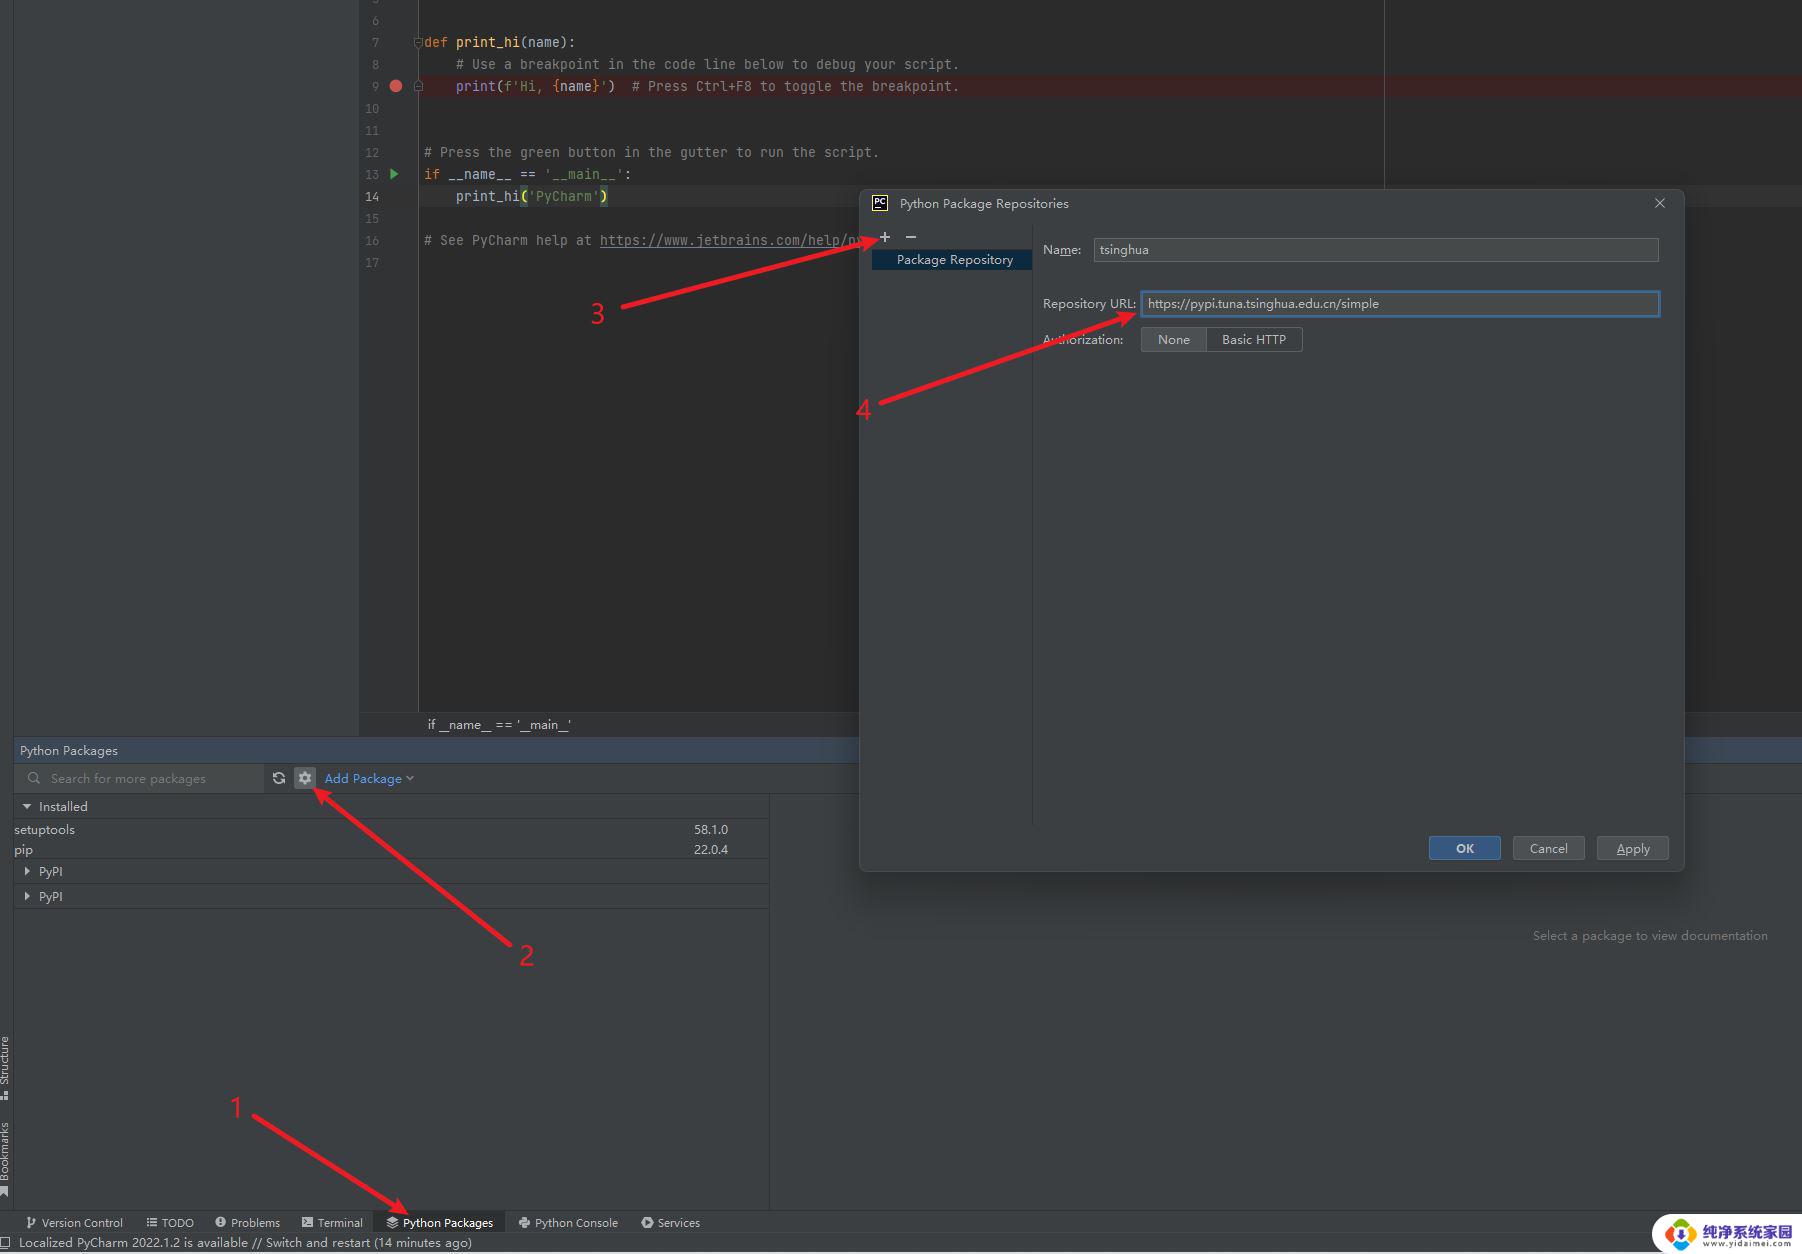Open the Services tool window

[670, 1222]
